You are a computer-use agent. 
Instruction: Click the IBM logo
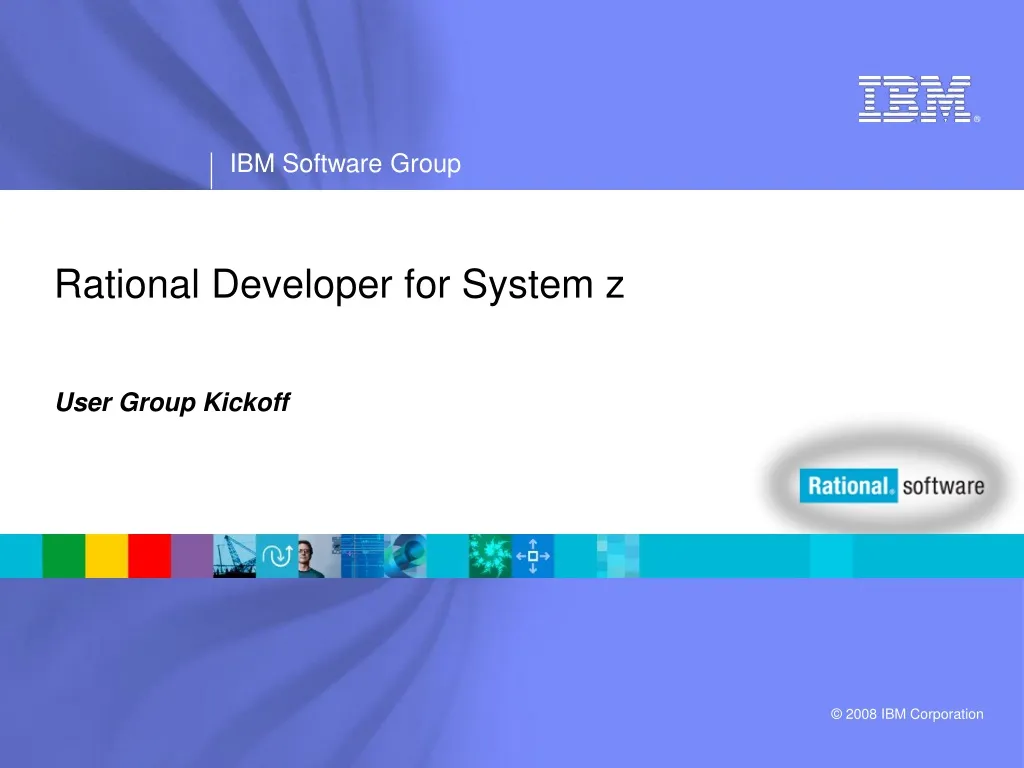917,100
